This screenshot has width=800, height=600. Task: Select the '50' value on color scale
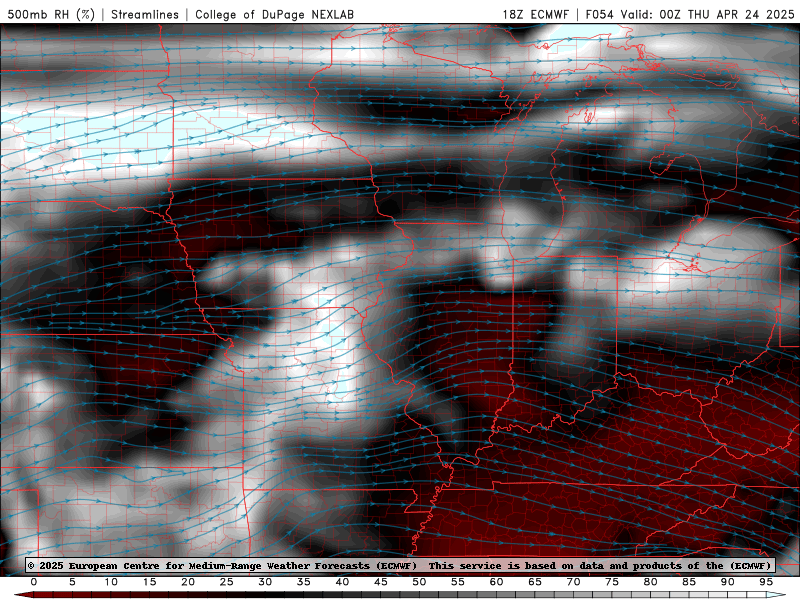419,582
